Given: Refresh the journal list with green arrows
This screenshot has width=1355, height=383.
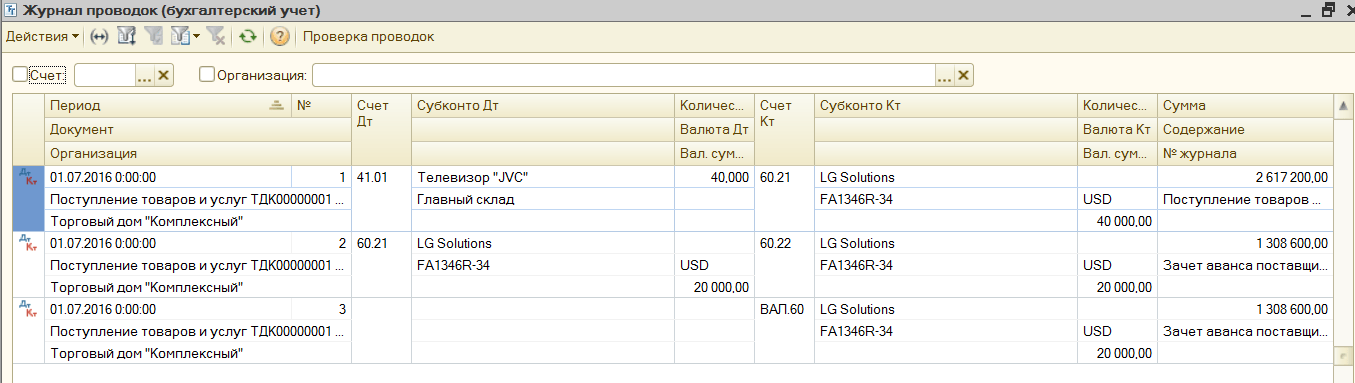Looking at the screenshot, I should coord(247,37).
